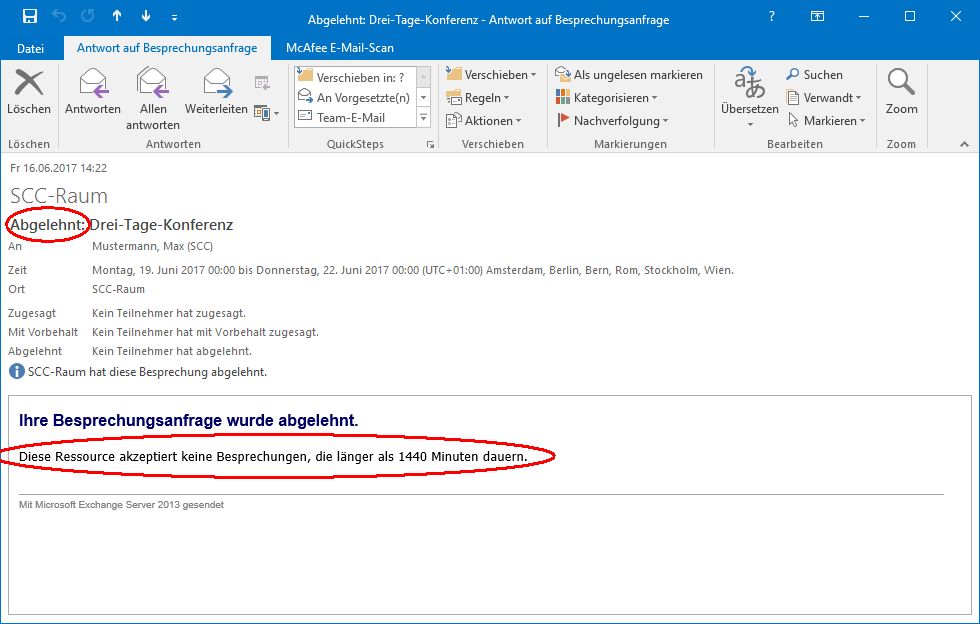Viewport: 980px width, 624px height.
Task: Open Ribbon Display Options
Action: 818,17
